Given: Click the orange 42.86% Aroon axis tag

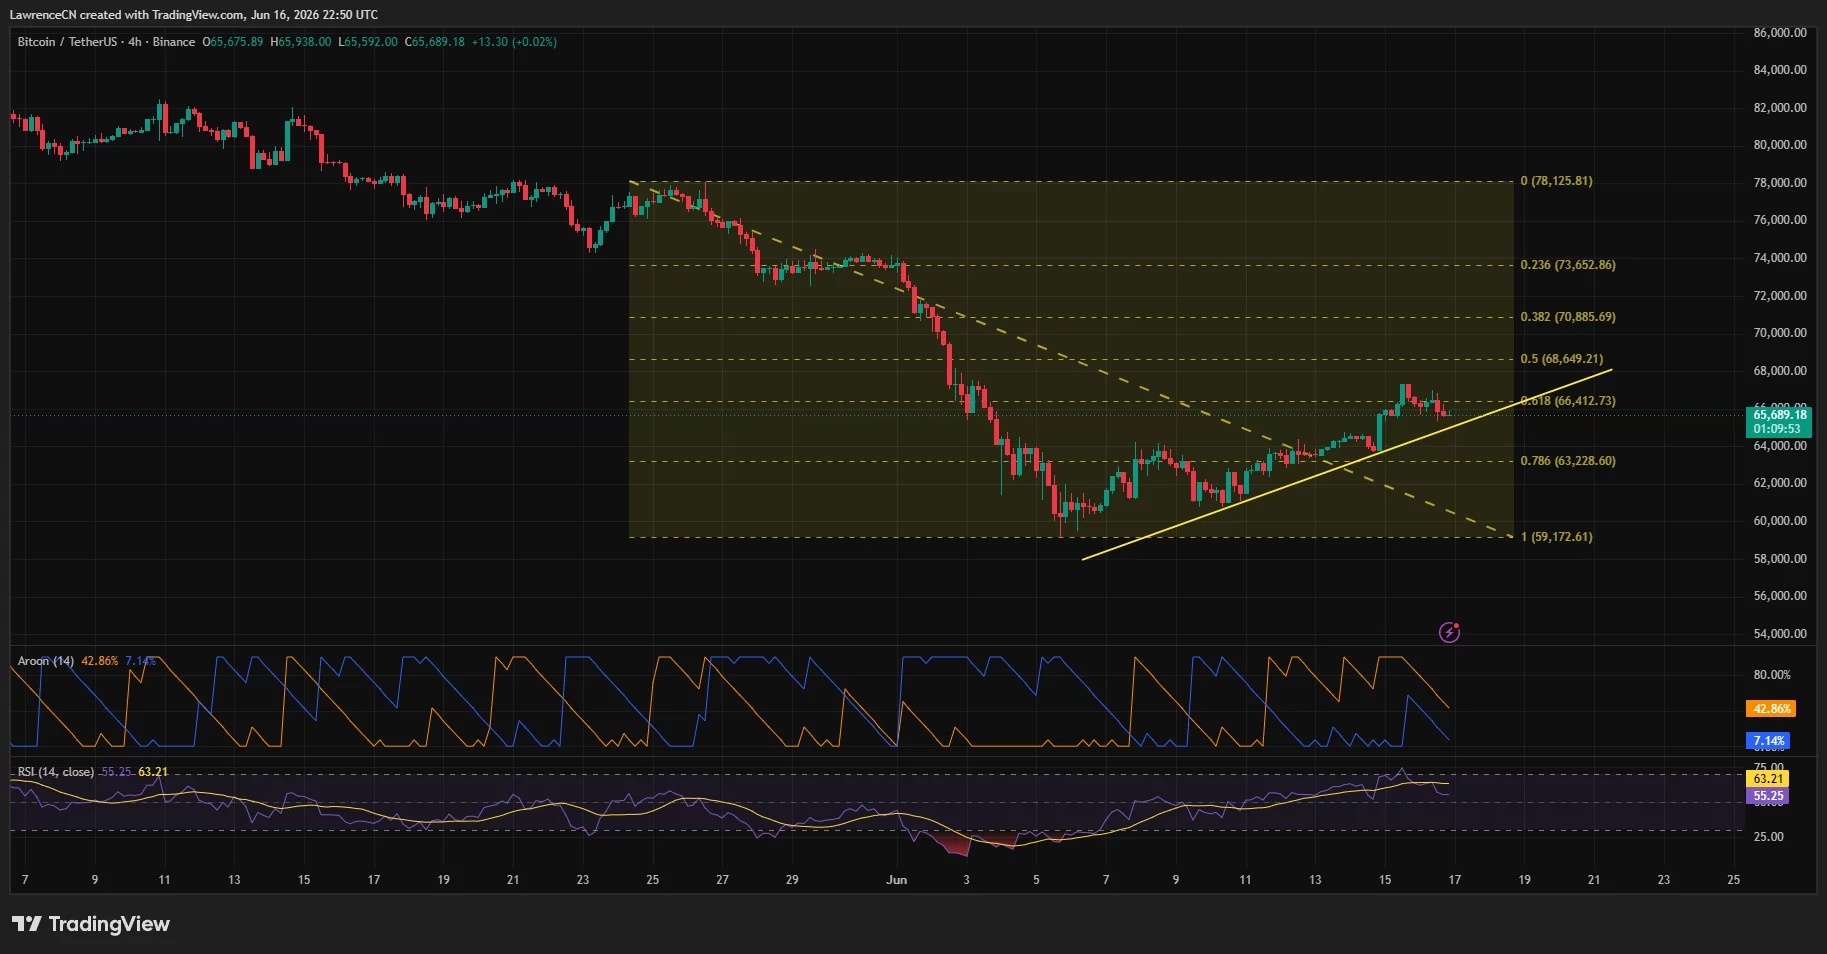Looking at the screenshot, I should 1771,709.
